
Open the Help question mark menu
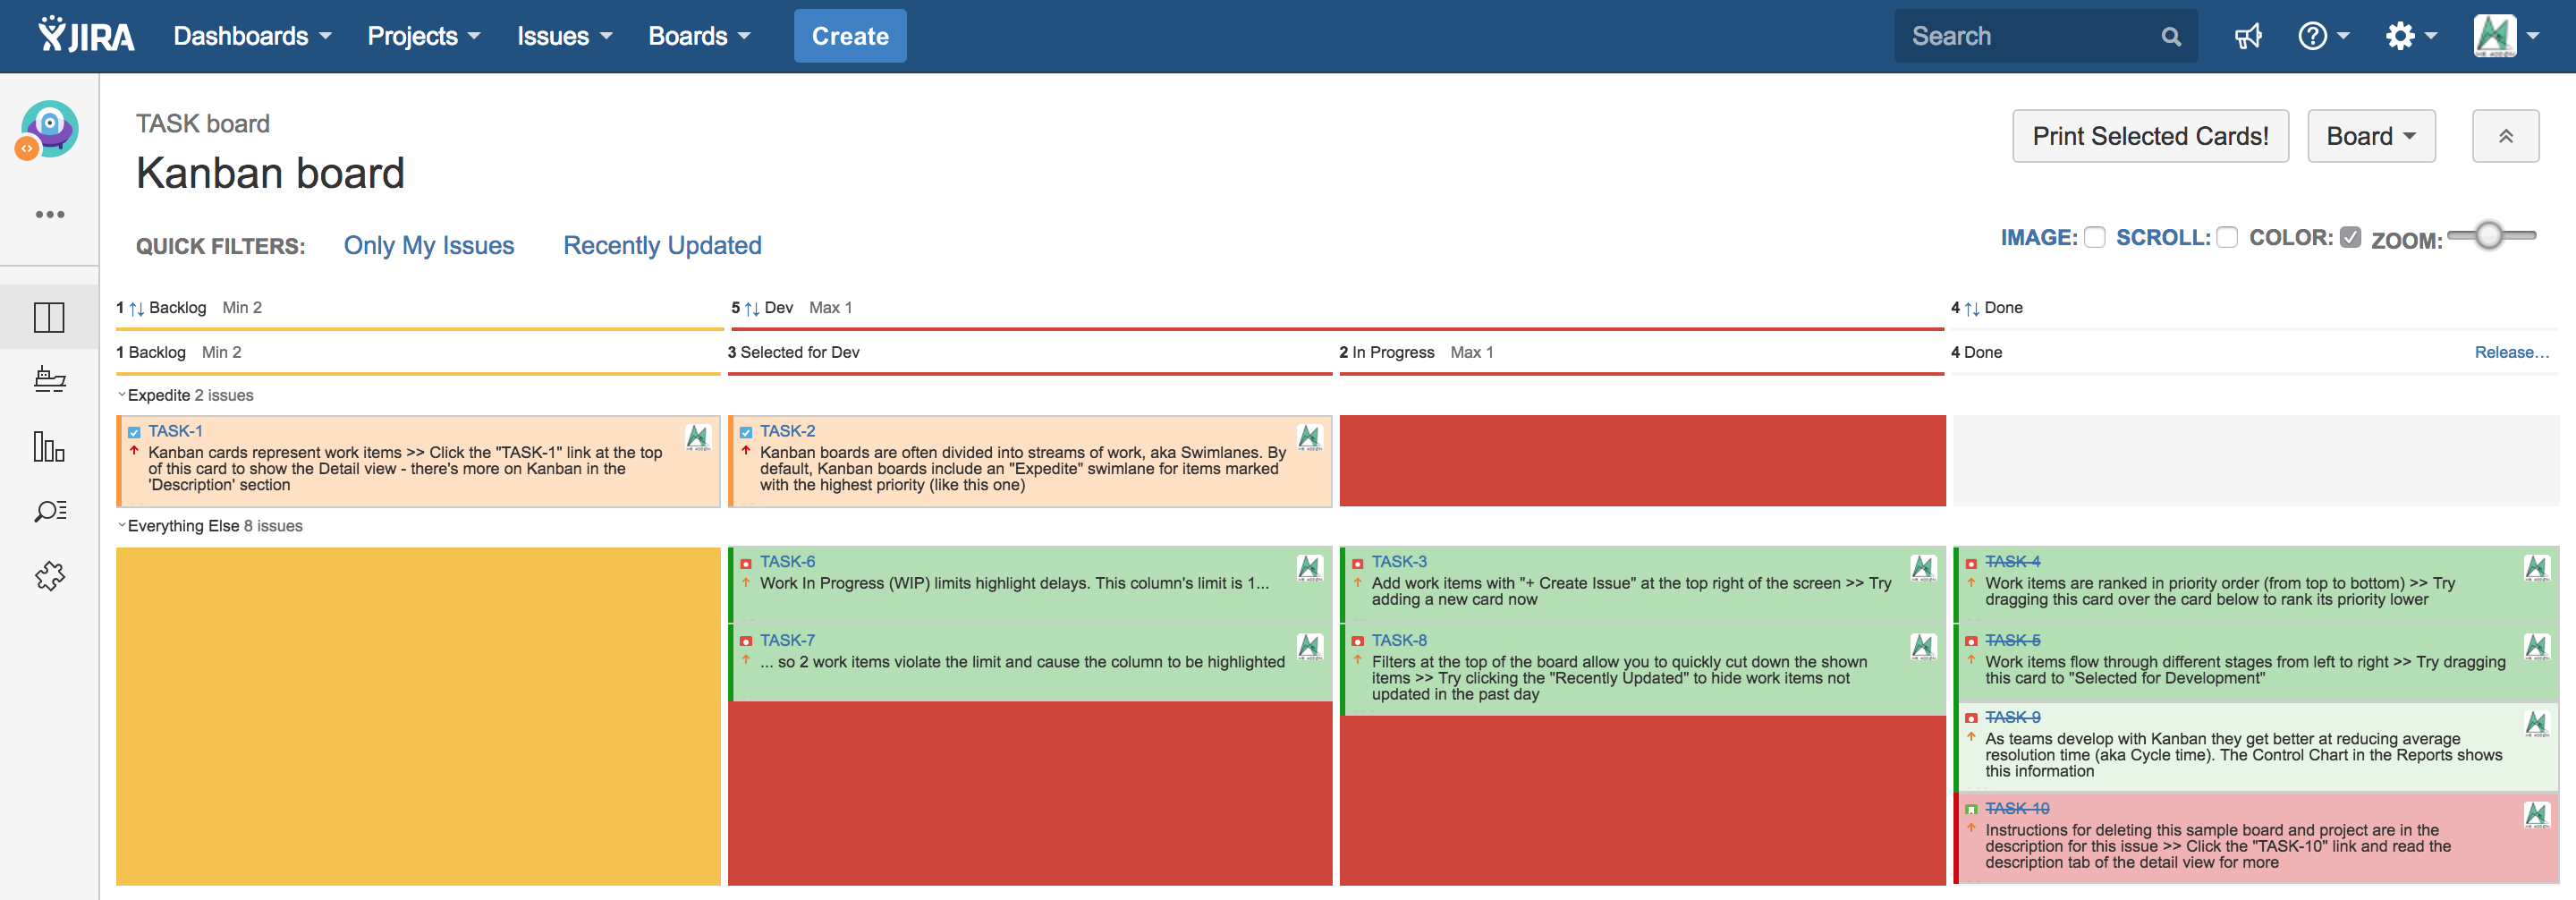coord(2322,37)
